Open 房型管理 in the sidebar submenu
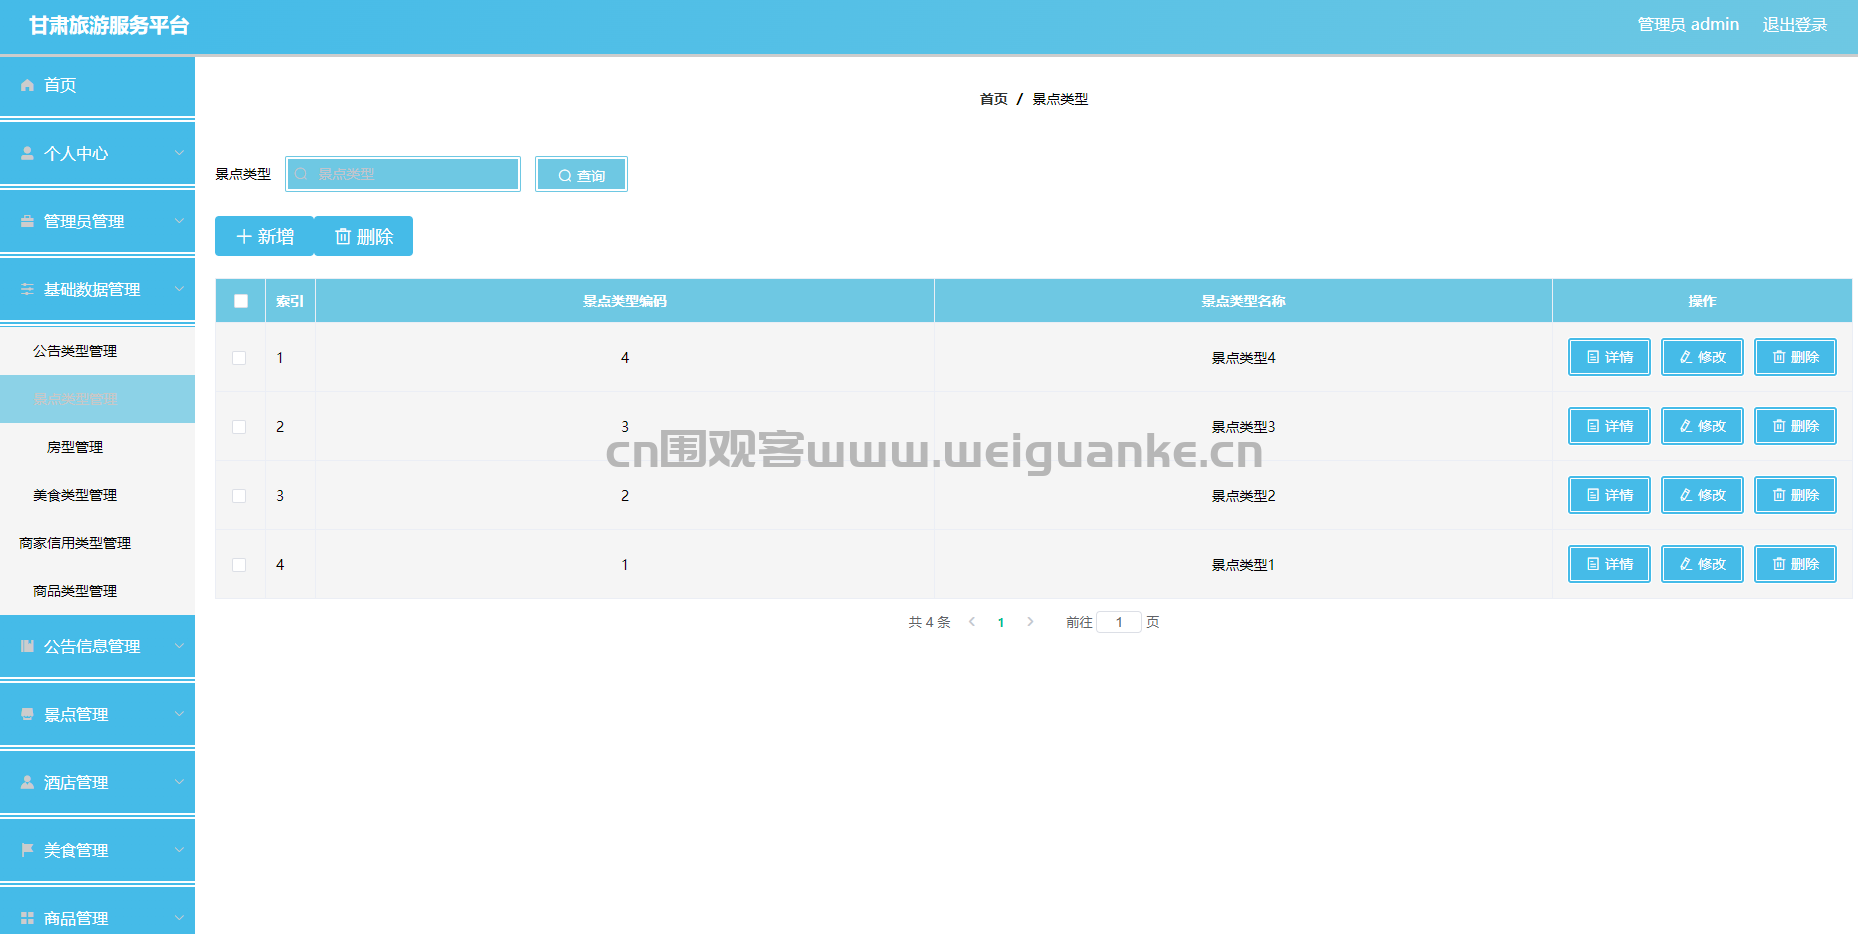The height and width of the screenshot is (934, 1858). 75,447
